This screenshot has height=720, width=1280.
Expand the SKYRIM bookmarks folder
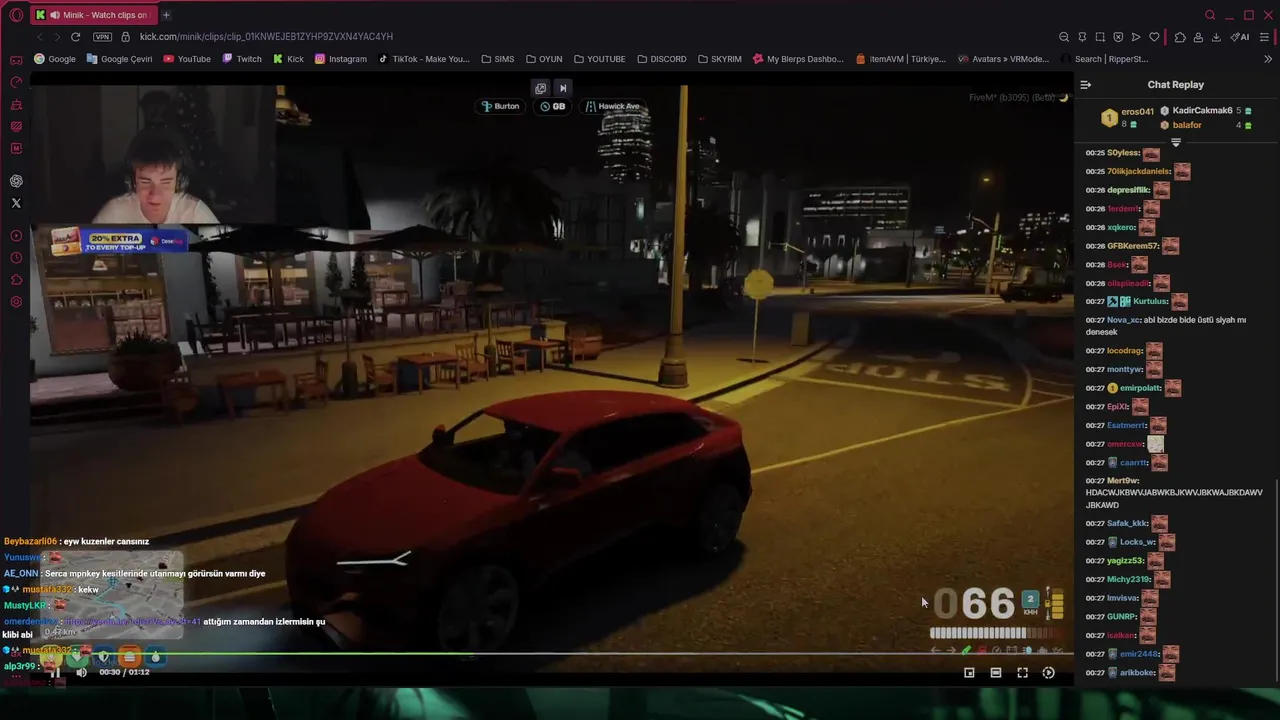click(720, 59)
